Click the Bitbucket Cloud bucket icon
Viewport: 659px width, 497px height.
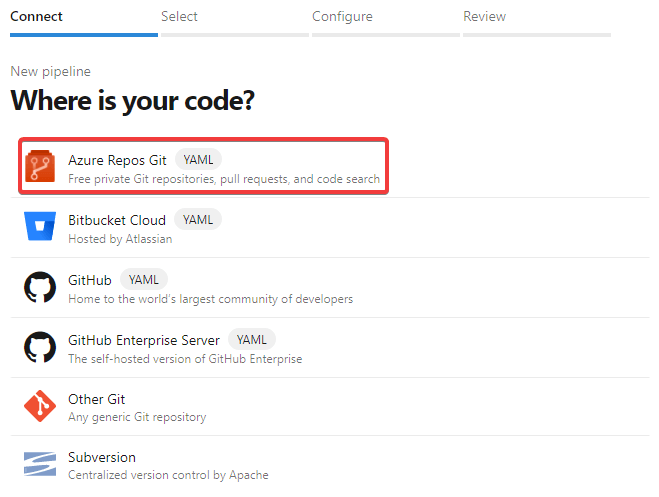tap(41, 228)
